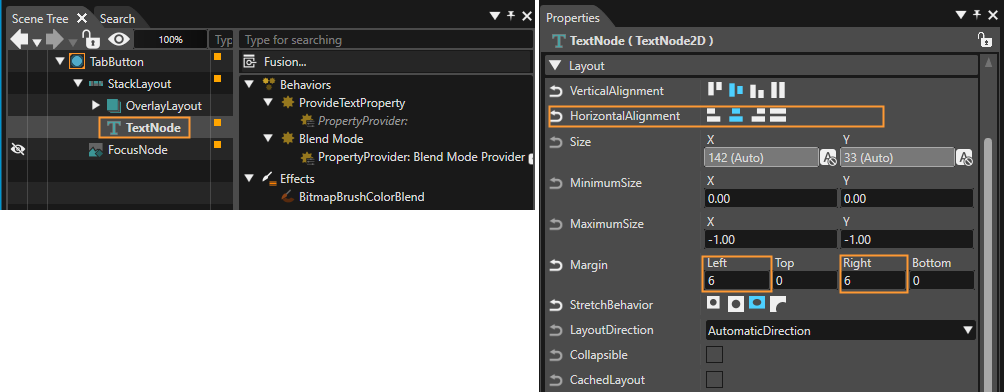Screen dimensions: 1004x392
Task: Select BitmapBrushColorBlend effect item
Action: 361,197
